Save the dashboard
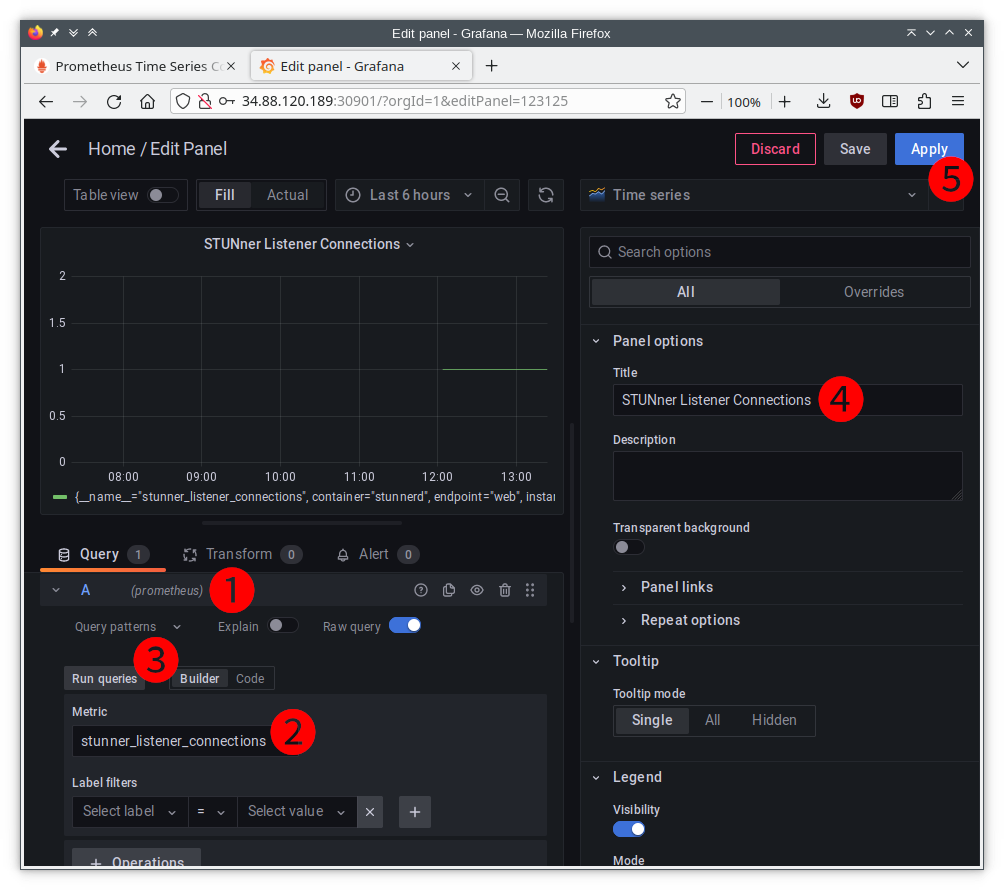 855,149
